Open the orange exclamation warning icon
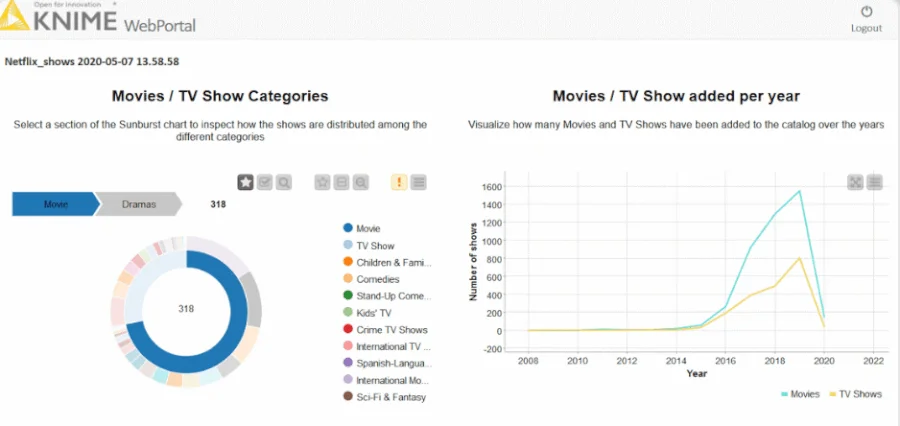This screenshot has height=426, width=900. tap(399, 183)
